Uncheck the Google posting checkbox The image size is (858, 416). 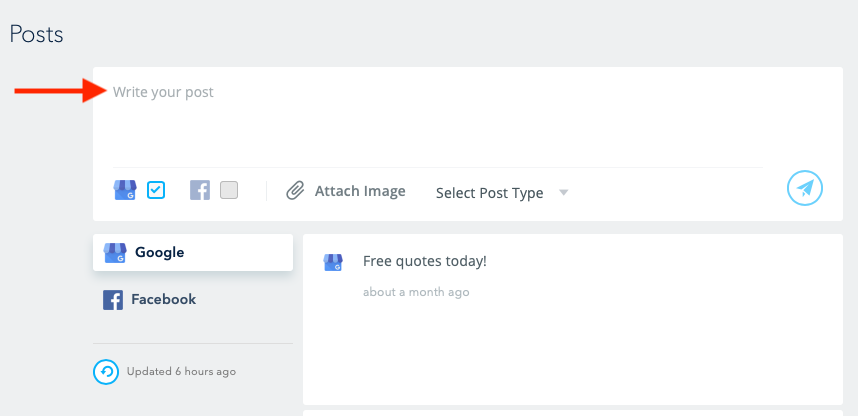click(156, 190)
